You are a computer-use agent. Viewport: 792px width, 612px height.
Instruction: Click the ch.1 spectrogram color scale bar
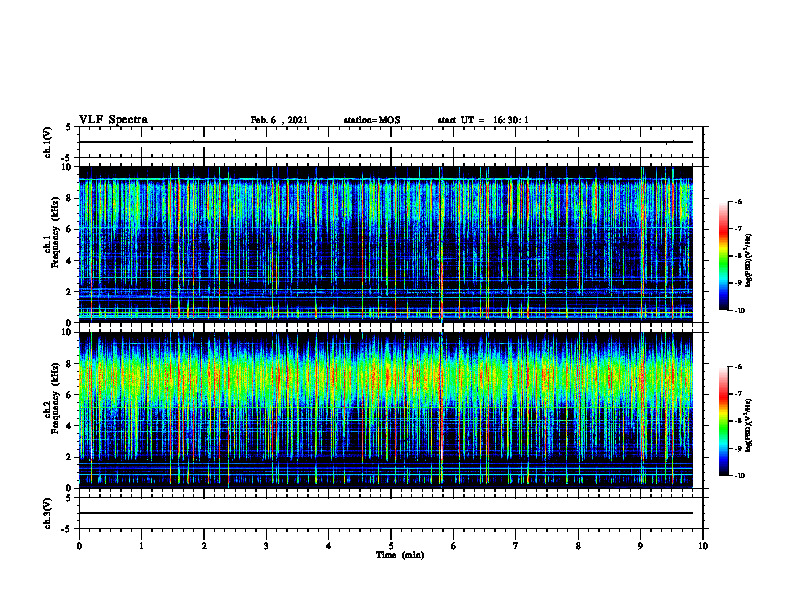[724, 256]
